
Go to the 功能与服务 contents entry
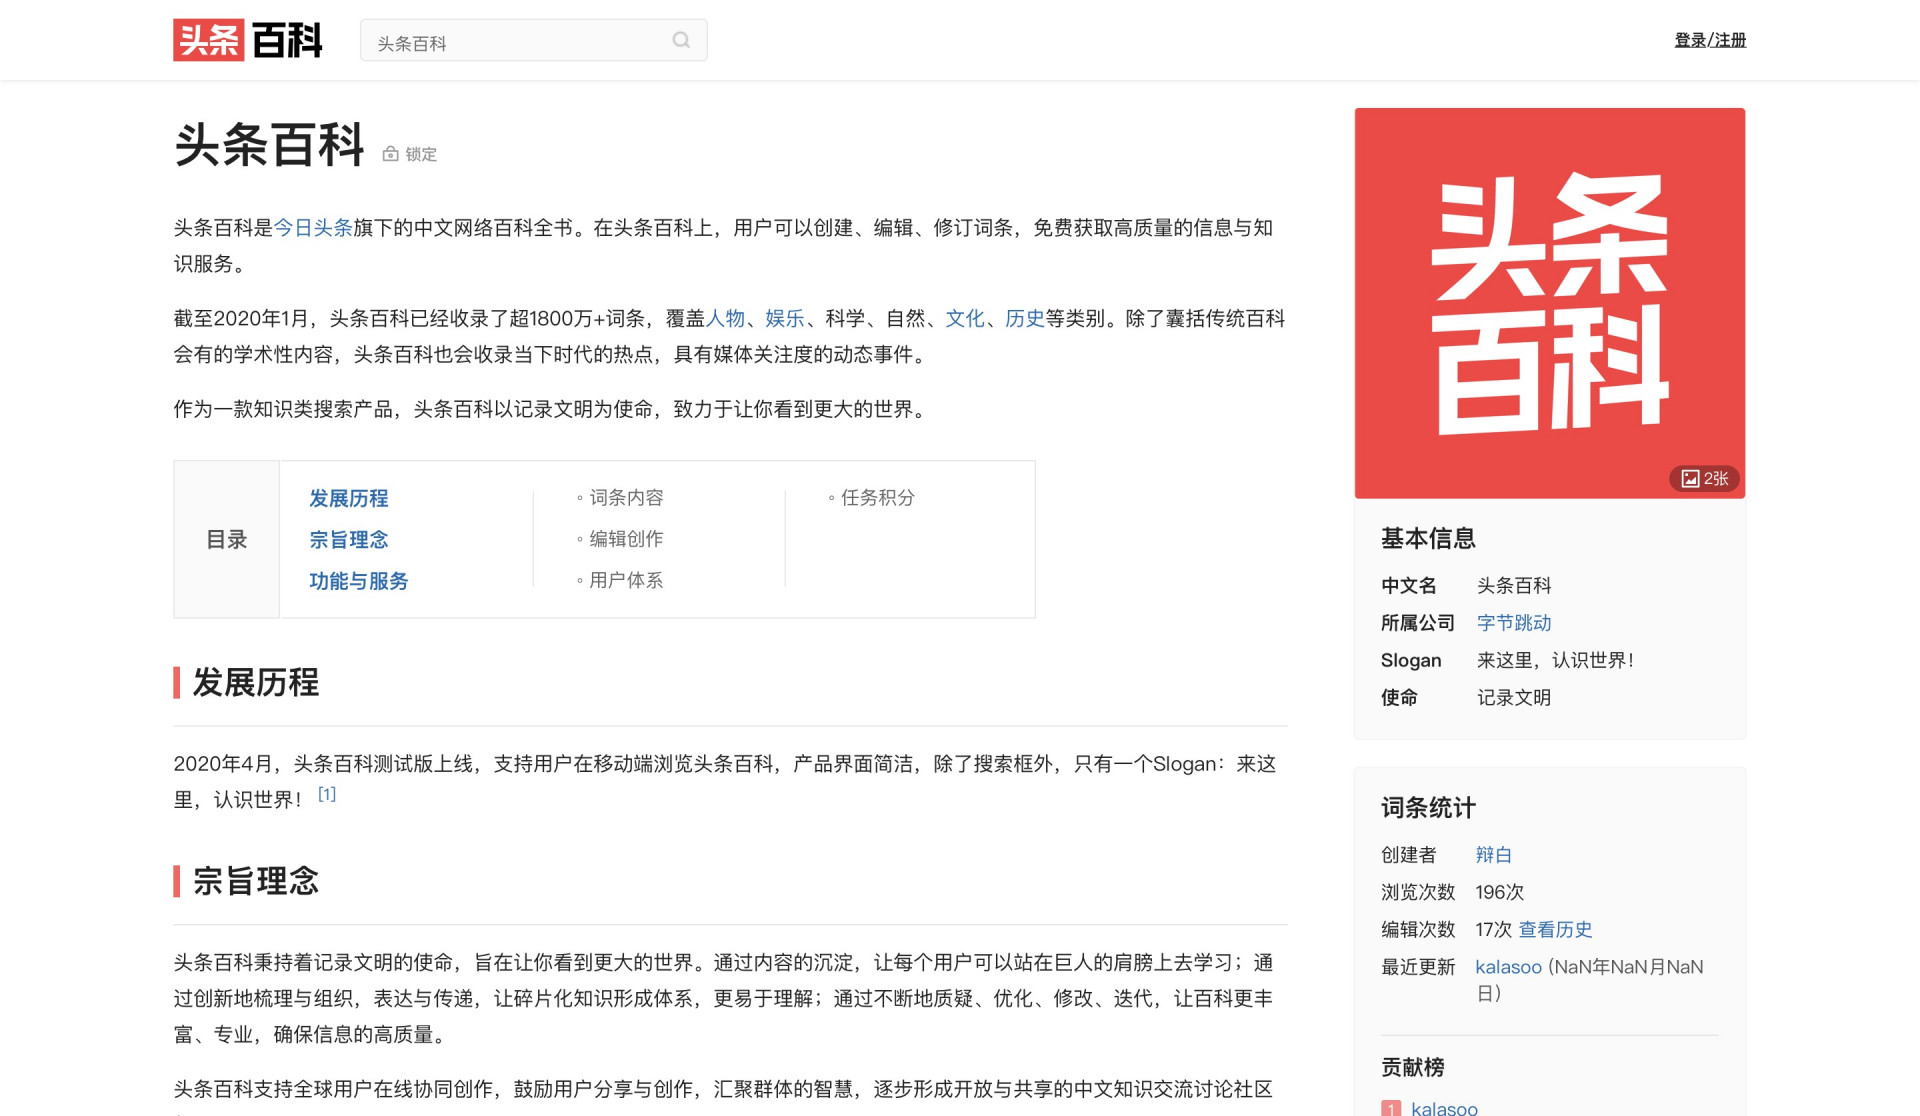[358, 581]
